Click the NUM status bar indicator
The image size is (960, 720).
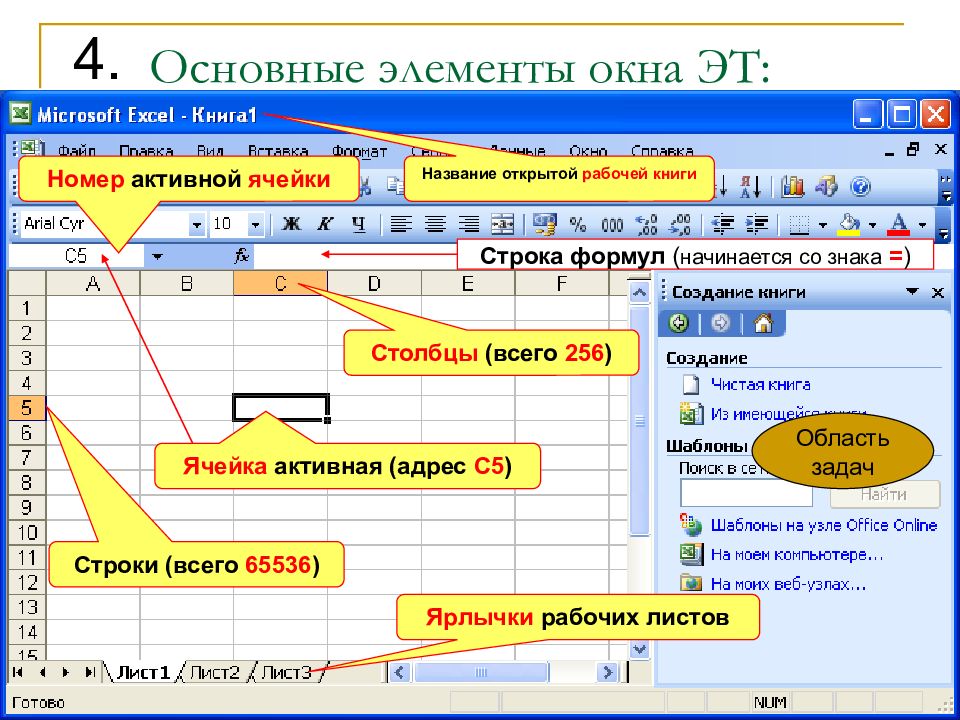(770, 702)
